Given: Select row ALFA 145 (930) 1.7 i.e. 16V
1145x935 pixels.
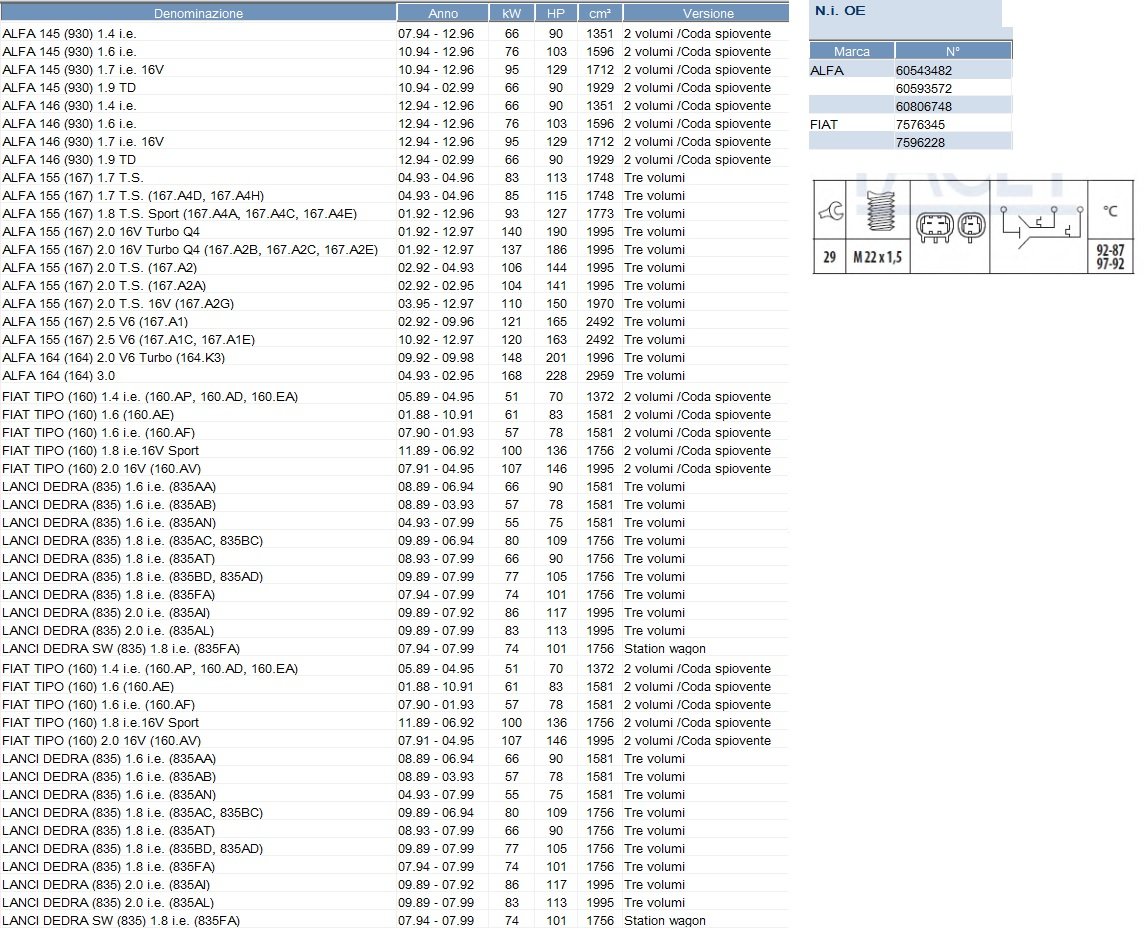Looking at the screenshot, I should tap(394, 69).
